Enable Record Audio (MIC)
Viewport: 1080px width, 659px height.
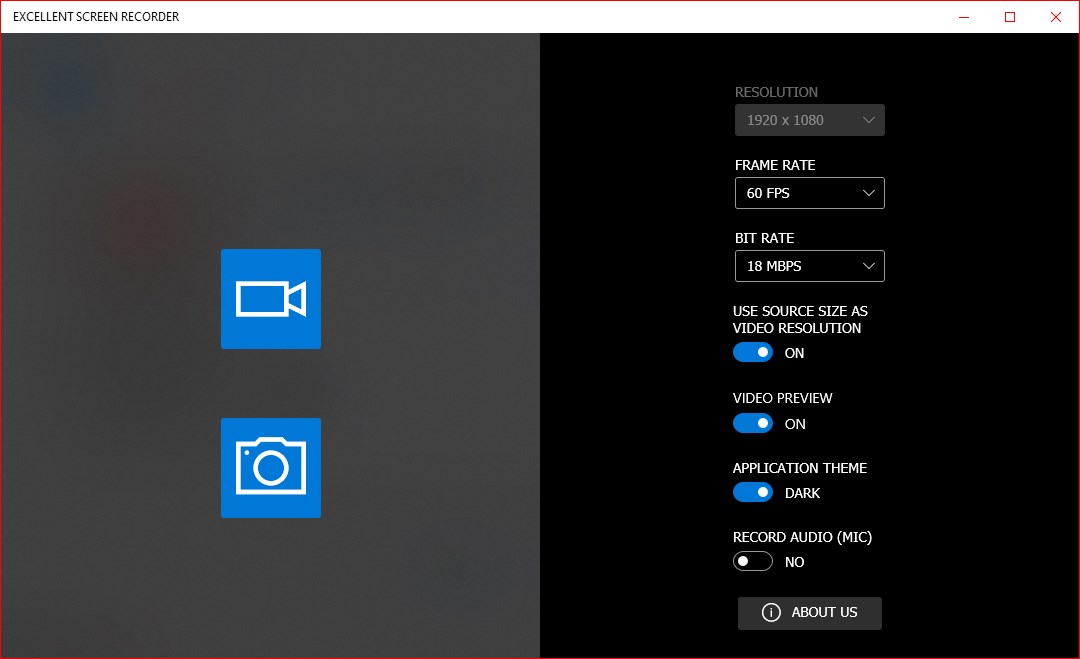coord(753,561)
